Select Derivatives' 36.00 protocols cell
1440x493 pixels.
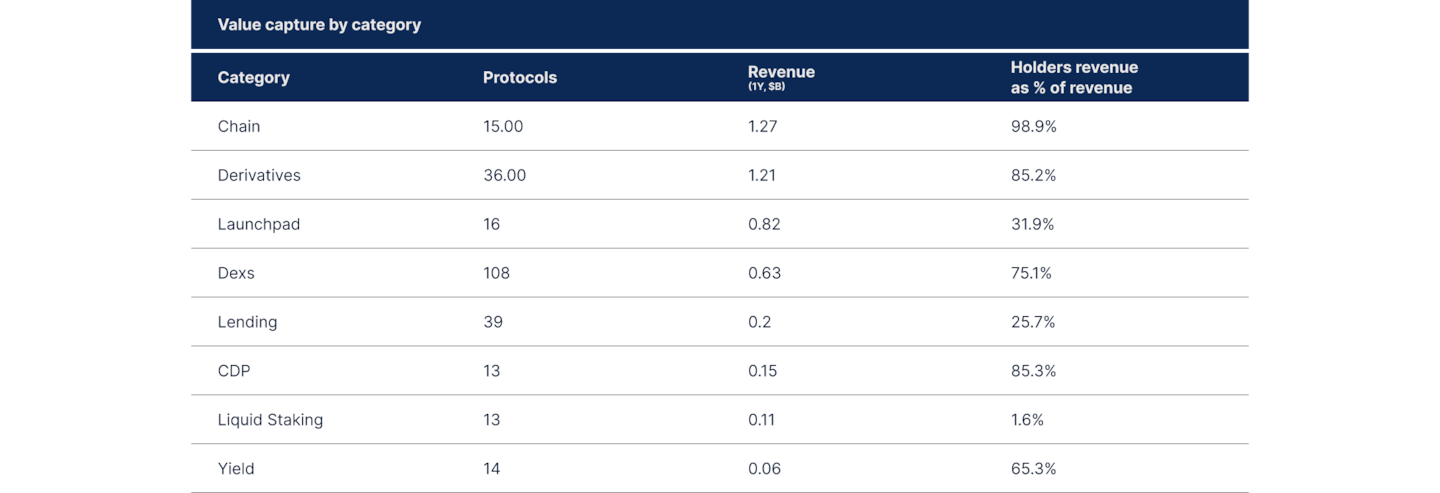504,176
